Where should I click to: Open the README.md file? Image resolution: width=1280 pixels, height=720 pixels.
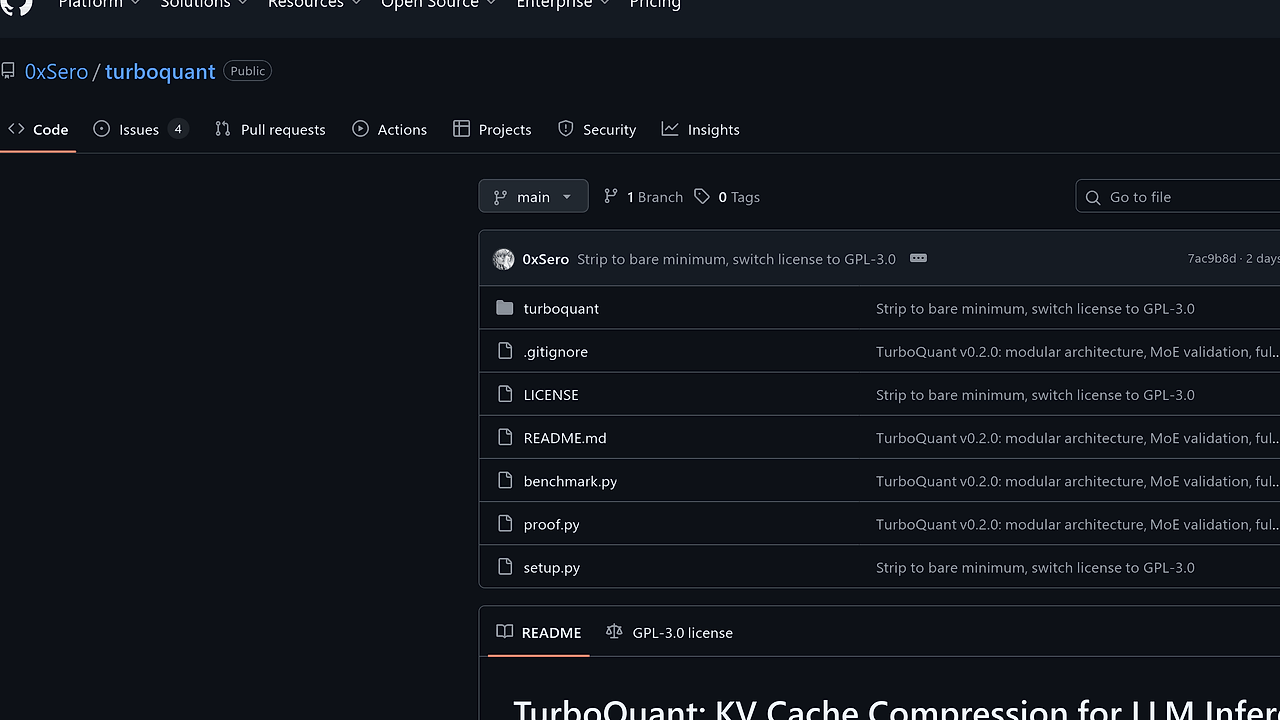point(565,437)
